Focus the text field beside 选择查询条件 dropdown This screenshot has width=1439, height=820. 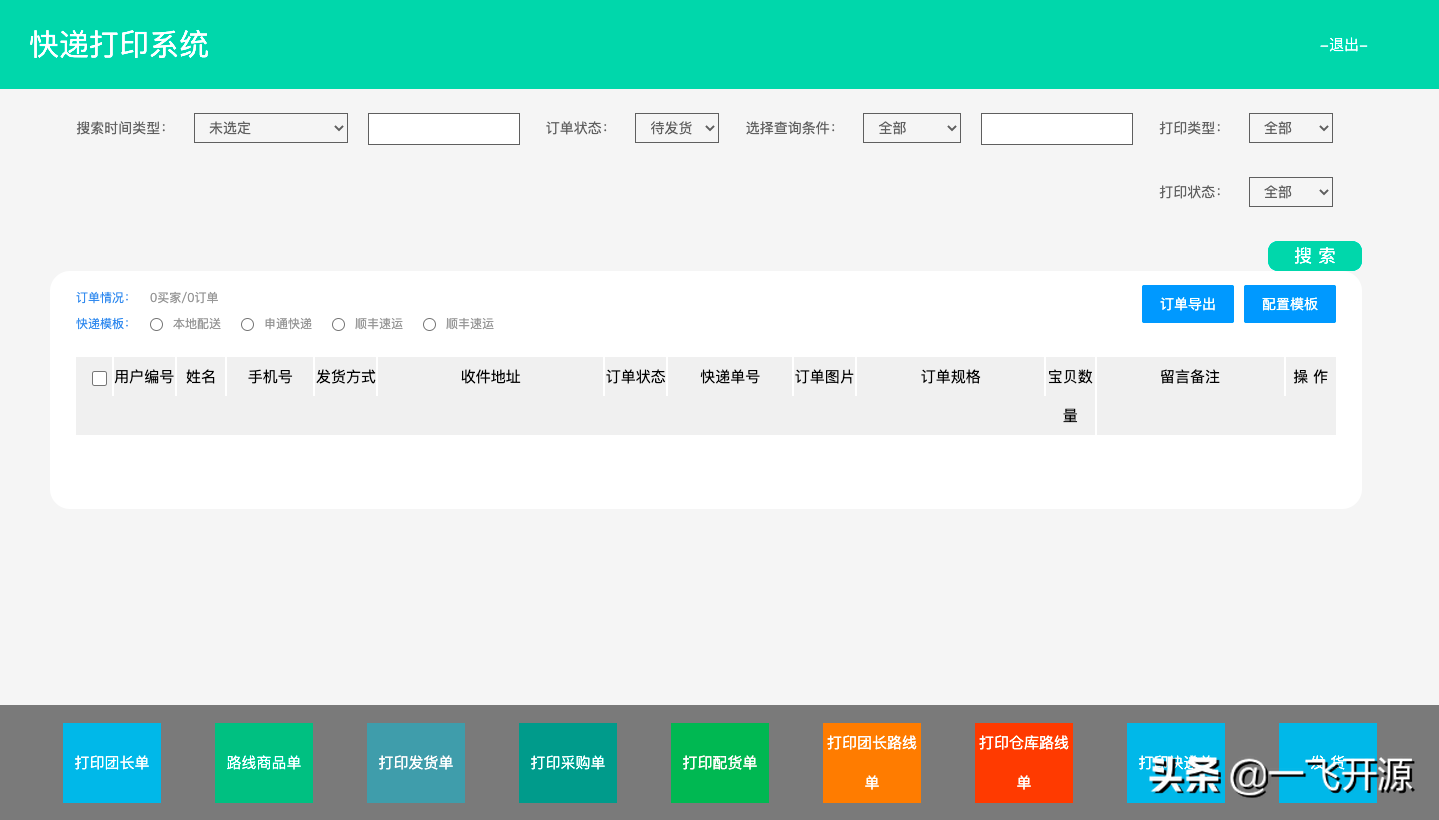tap(1057, 129)
